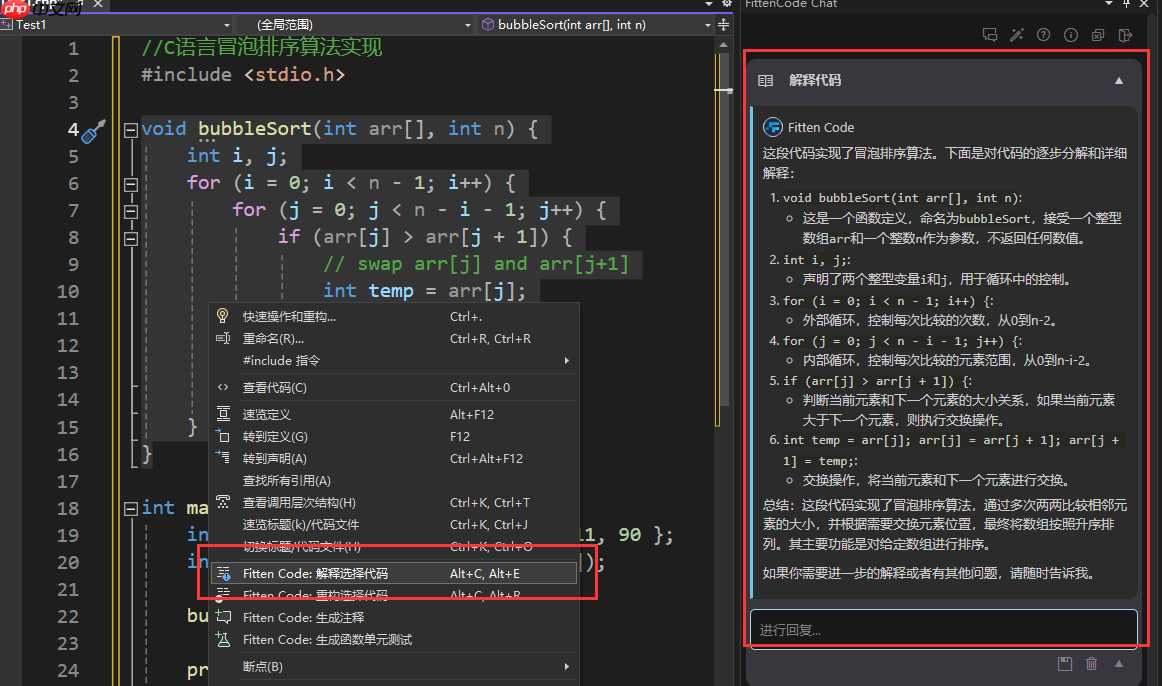Open Fitten Code help via the question mark icon
The image size is (1162, 686).
tap(1043, 34)
